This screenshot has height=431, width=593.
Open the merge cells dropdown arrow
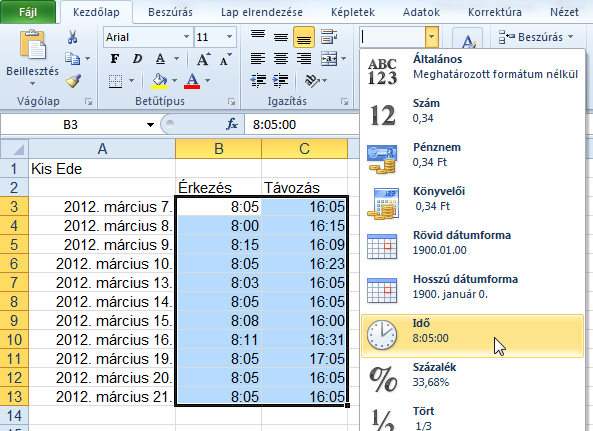(x=343, y=59)
